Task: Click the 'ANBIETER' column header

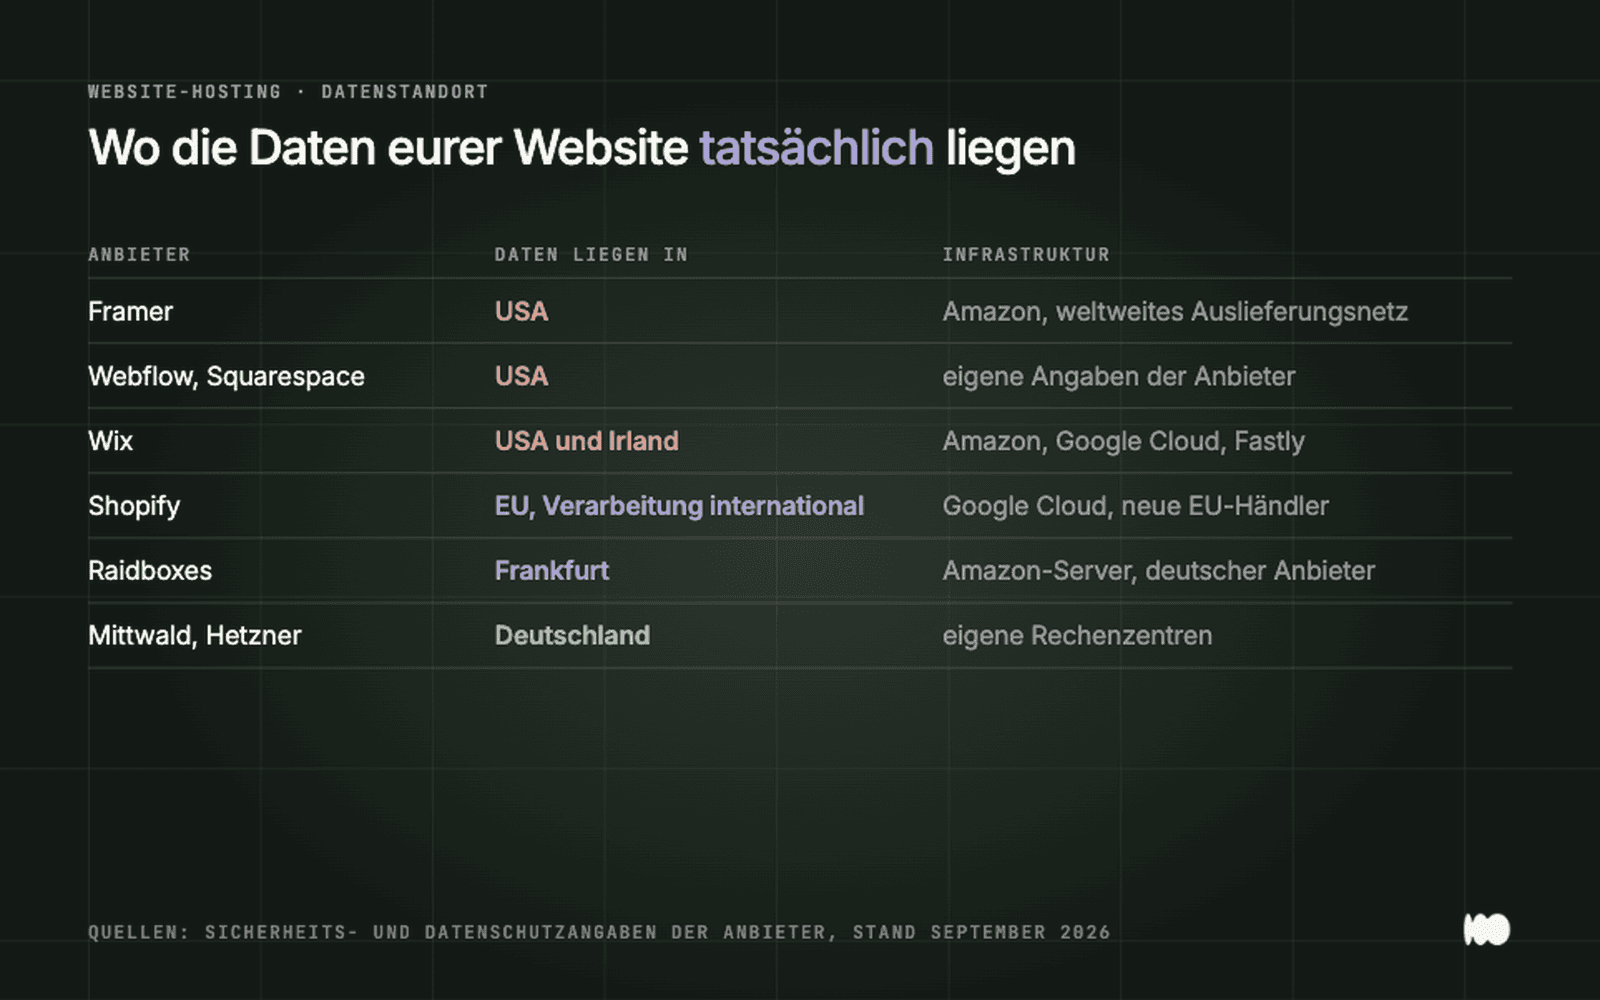Action: pos(139,255)
